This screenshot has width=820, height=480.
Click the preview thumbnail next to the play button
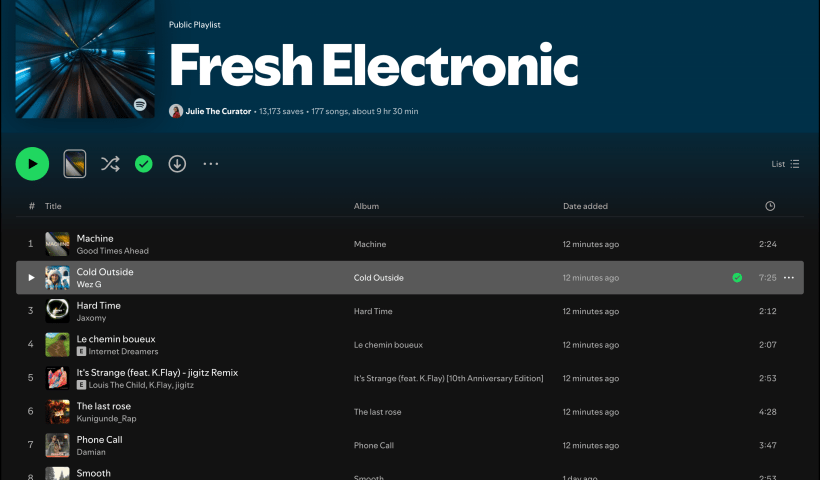(x=75, y=163)
